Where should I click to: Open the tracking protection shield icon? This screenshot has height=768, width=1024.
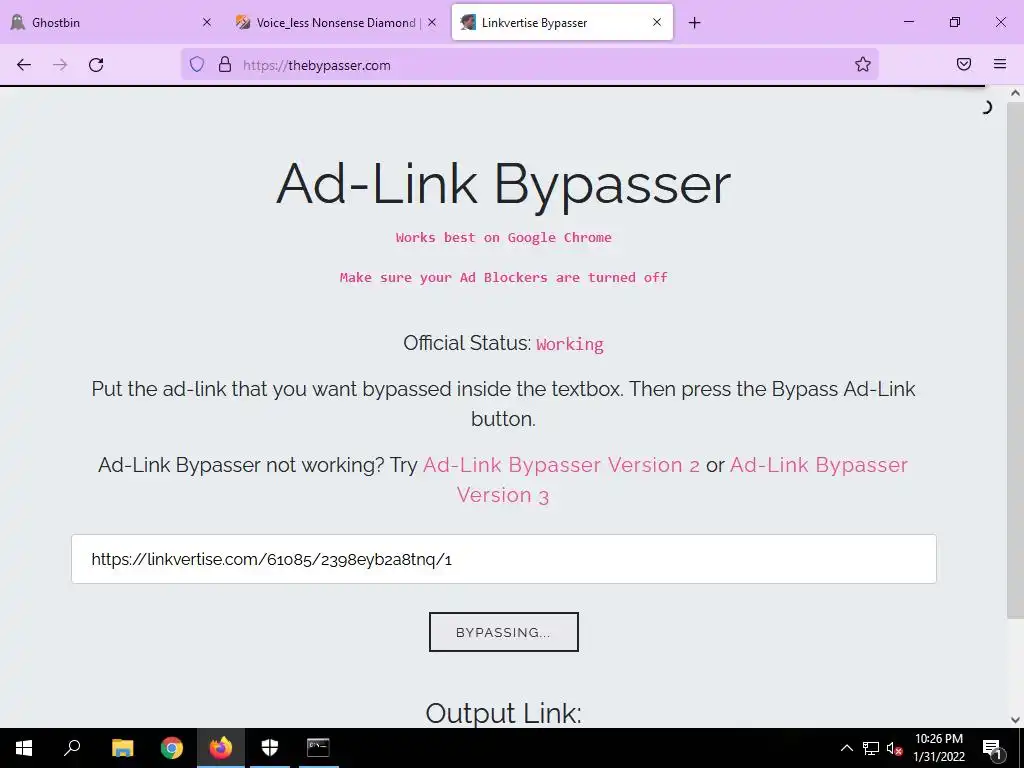(x=197, y=65)
